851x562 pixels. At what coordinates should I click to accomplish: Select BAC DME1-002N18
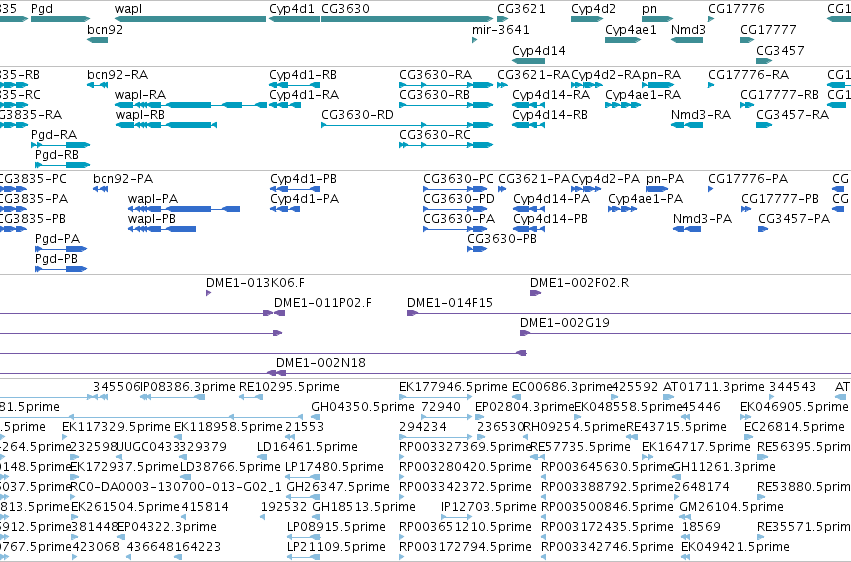coord(321,363)
